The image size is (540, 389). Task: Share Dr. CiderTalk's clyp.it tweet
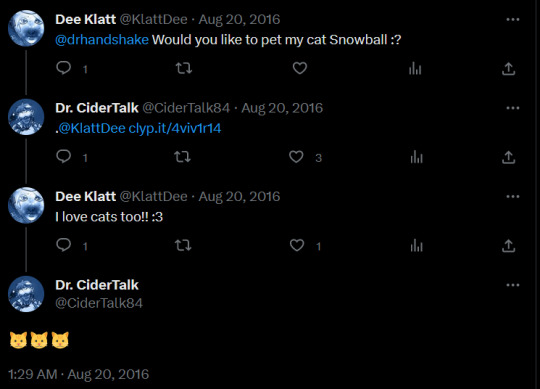(508, 157)
